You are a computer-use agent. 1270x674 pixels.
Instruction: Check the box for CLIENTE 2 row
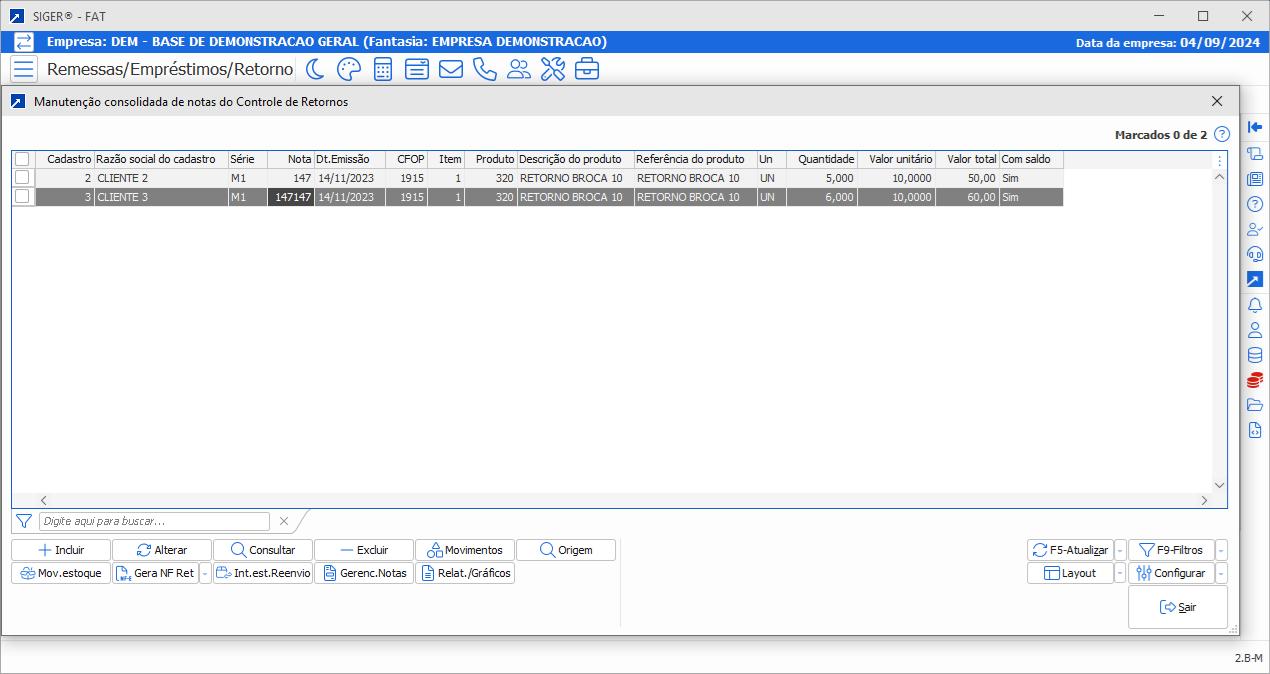pos(22,178)
